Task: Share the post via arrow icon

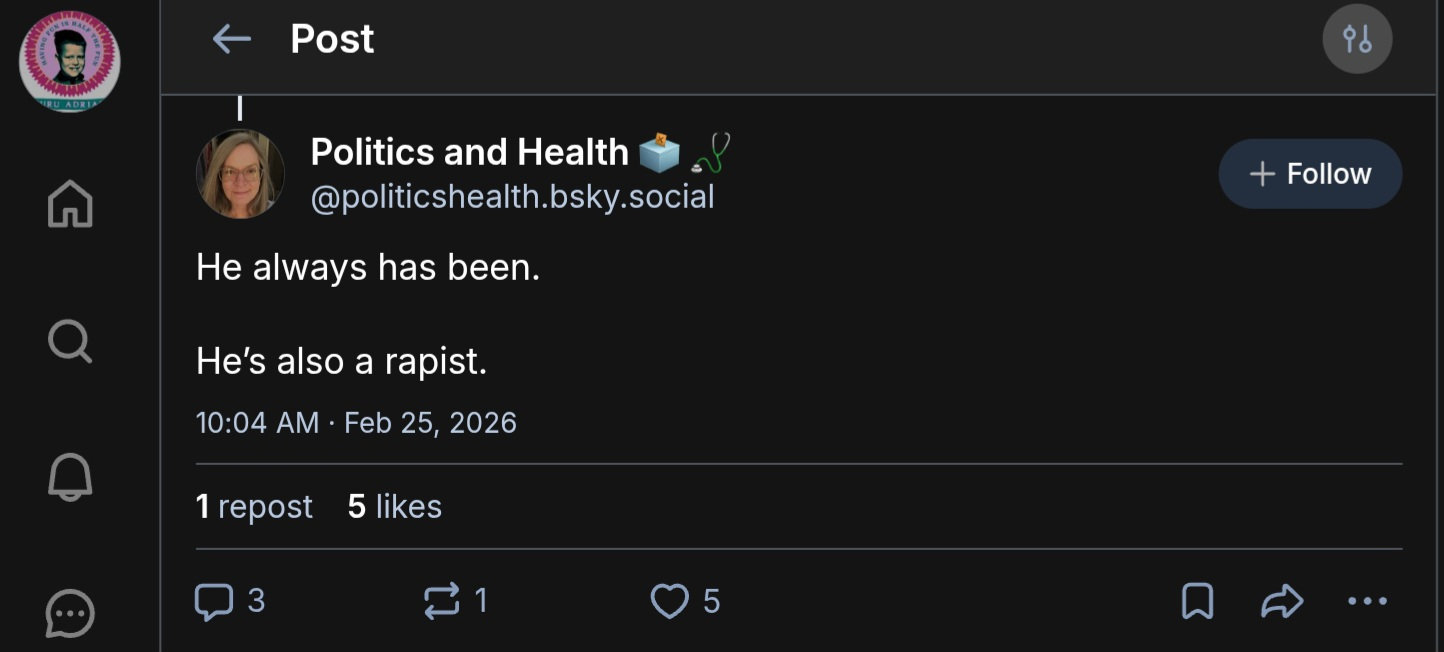Action: 1282,601
